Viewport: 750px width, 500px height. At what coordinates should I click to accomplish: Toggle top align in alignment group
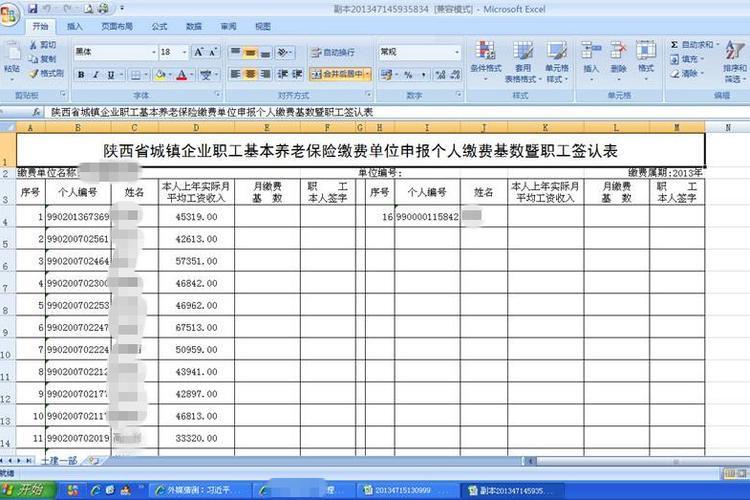tap(235, 52)
